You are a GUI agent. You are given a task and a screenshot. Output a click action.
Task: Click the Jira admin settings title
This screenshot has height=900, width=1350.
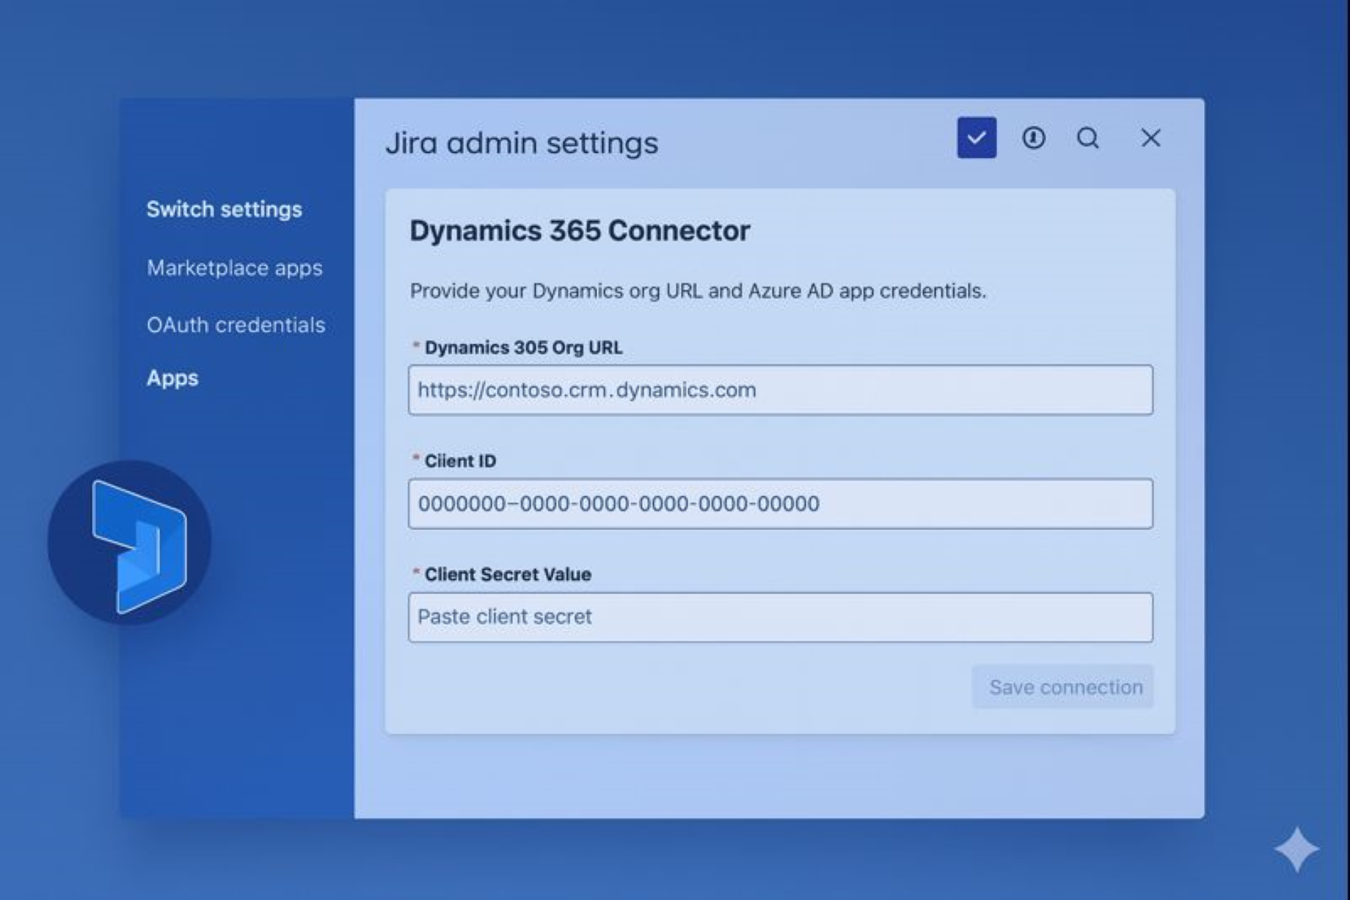[523, 142]
